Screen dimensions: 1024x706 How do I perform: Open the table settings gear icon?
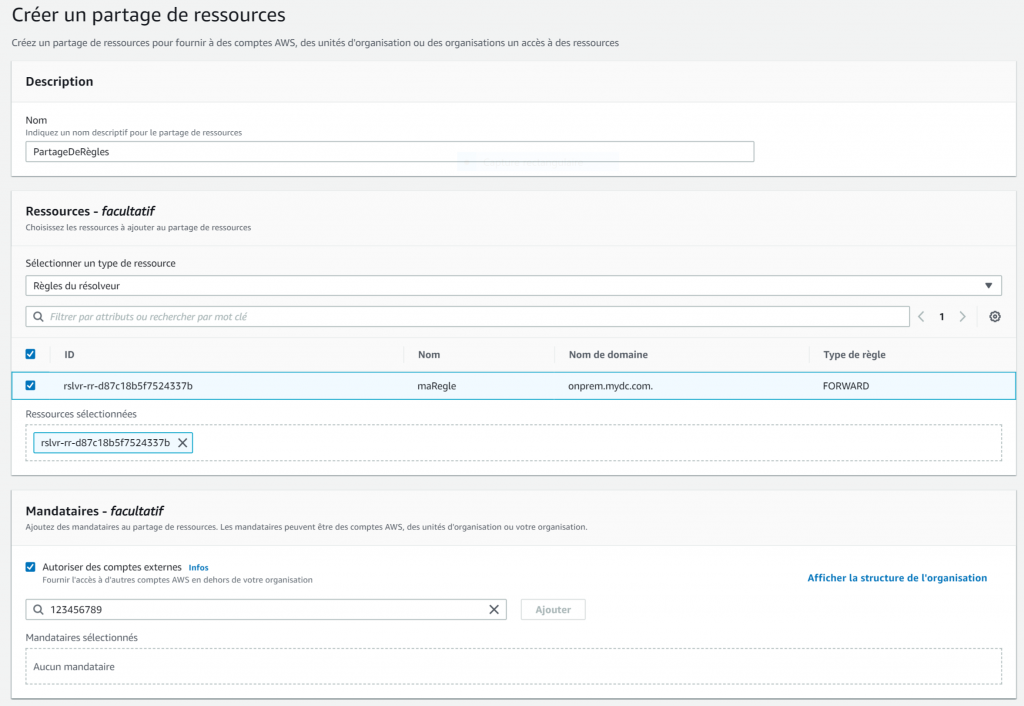[x=994, y=317]
